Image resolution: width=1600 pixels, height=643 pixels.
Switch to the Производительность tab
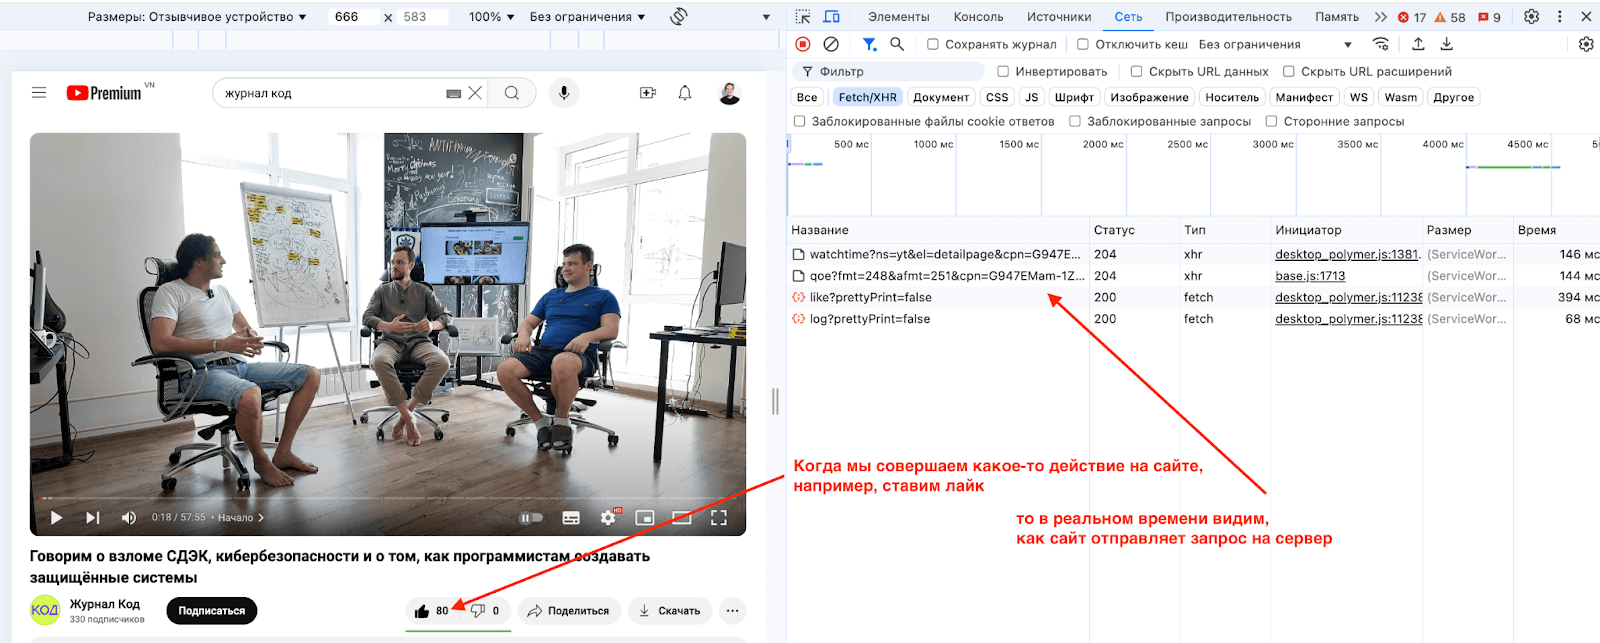[1228, 16]
